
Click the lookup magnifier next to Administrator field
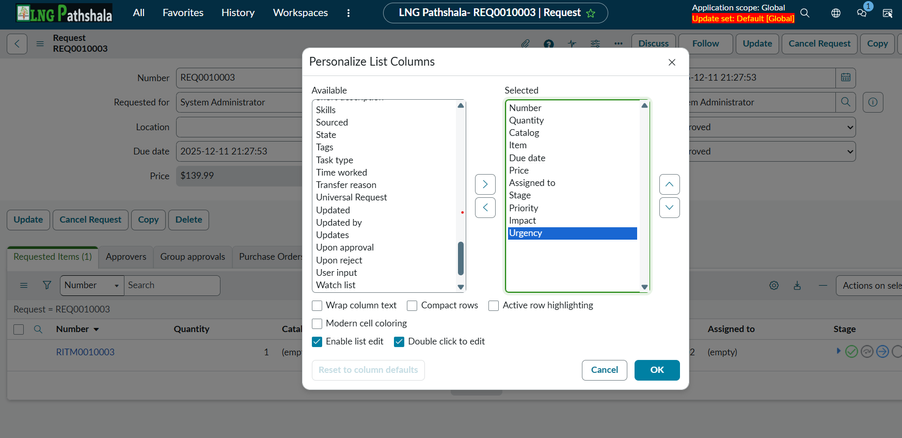[x=846, y=102]
